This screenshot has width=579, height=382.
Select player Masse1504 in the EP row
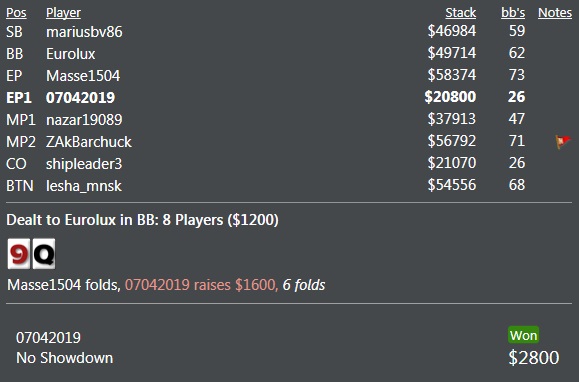pyautogui.click(x=83, y=76)
